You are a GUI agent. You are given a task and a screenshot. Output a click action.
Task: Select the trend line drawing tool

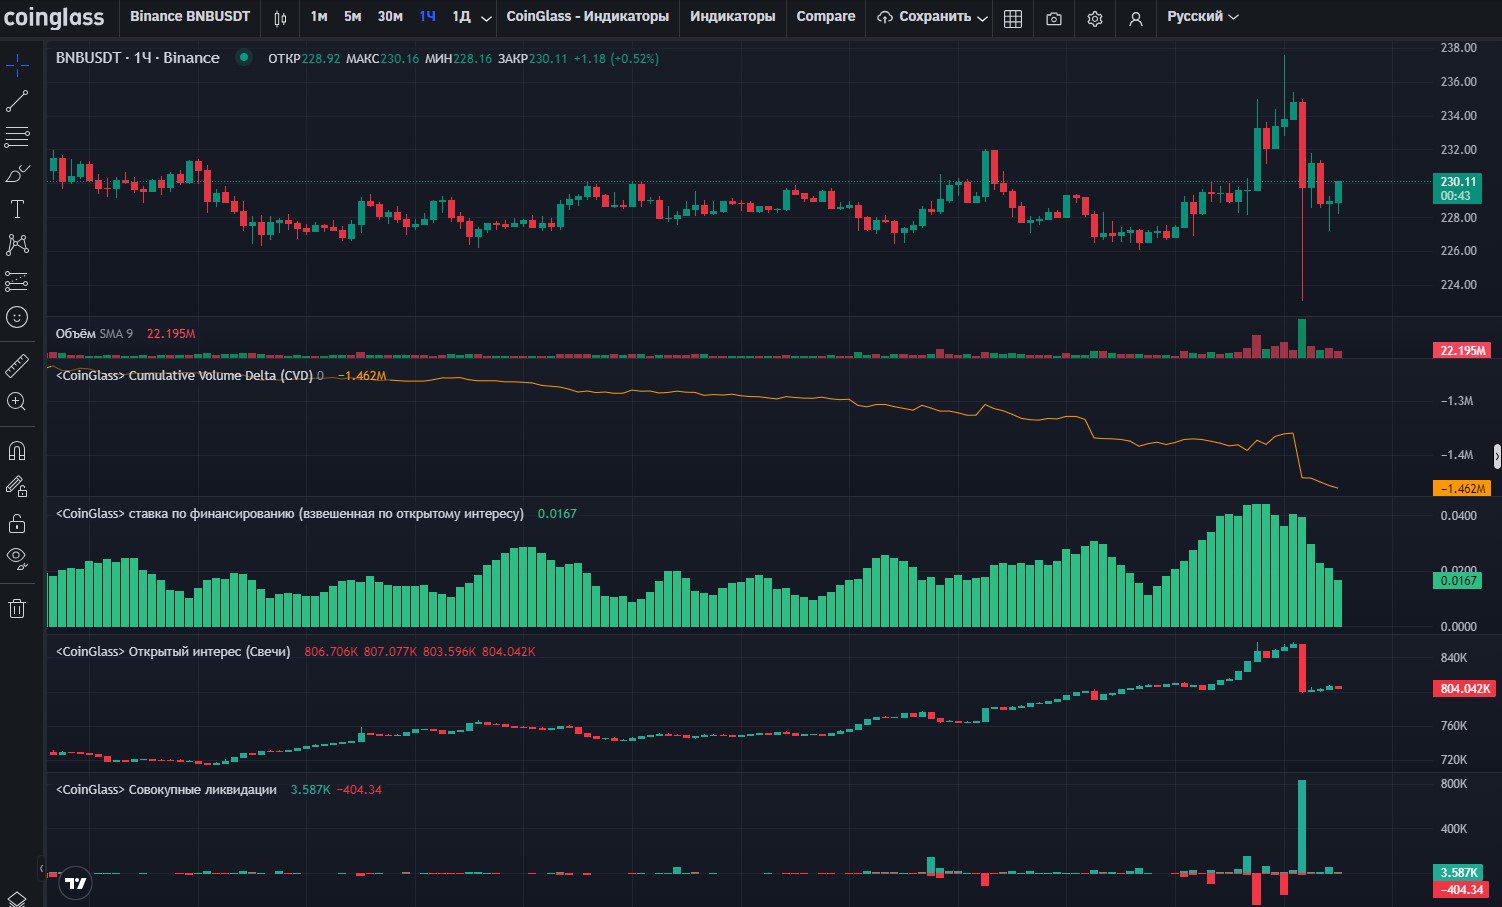coord(17,101)
